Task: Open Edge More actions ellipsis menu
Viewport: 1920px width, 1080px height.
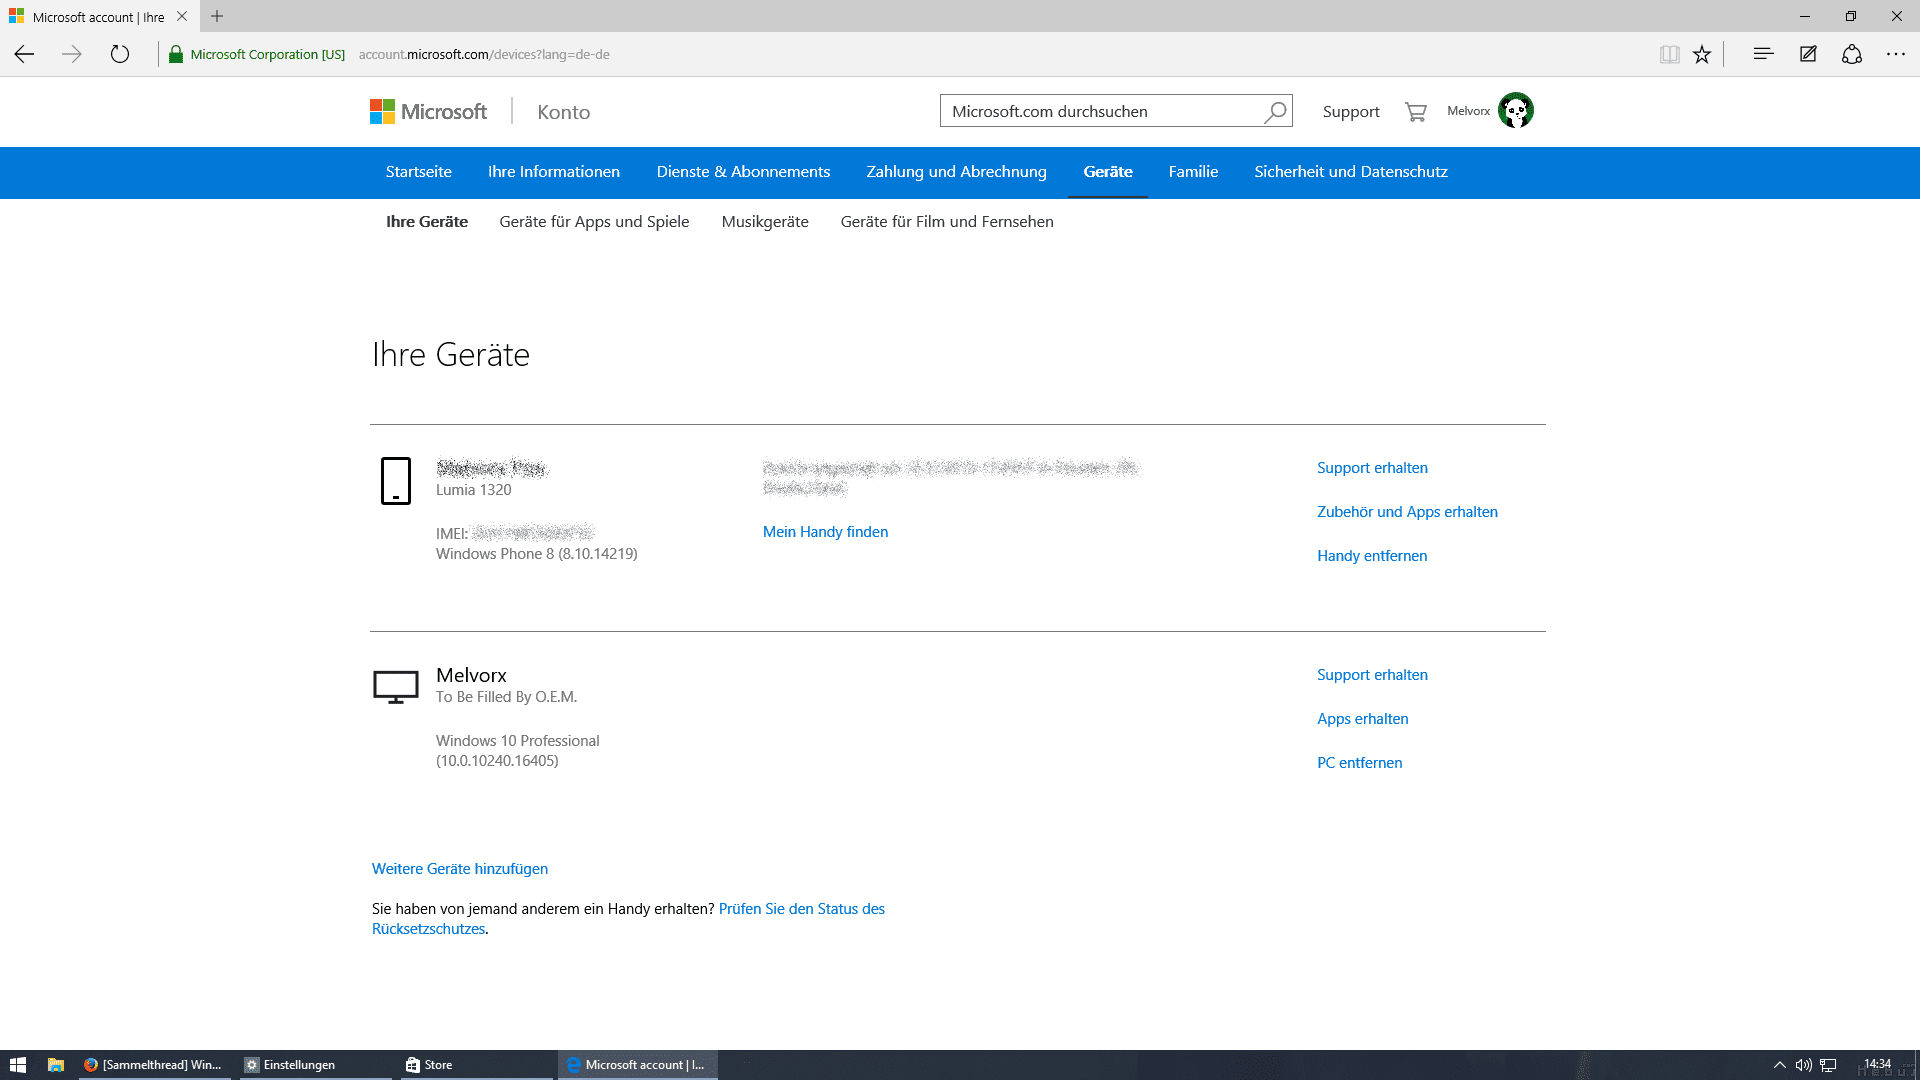Action: (x=1896, y=54)
